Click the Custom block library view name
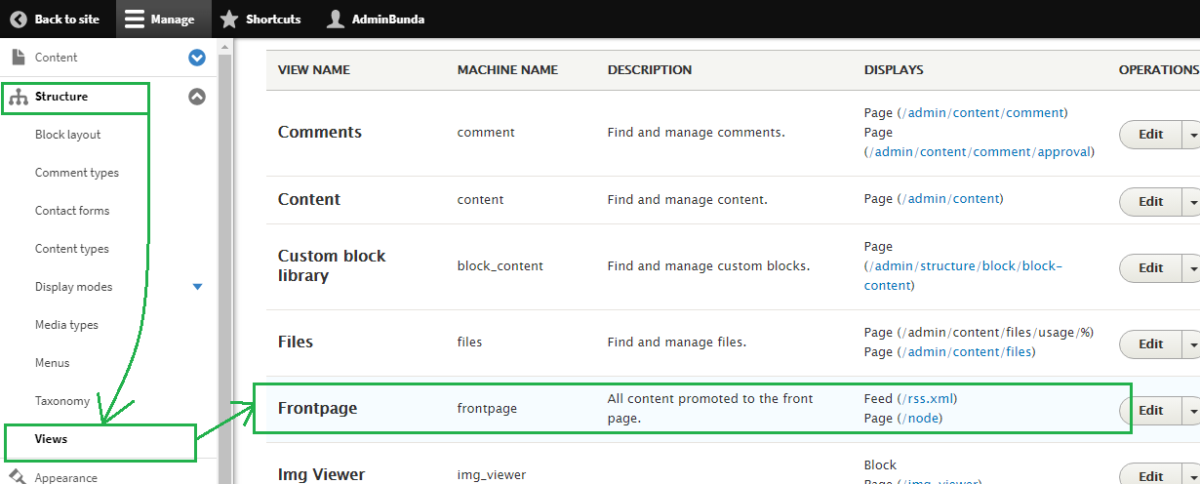Viewport: 1200px width, 484px height. tap(331, 265)
